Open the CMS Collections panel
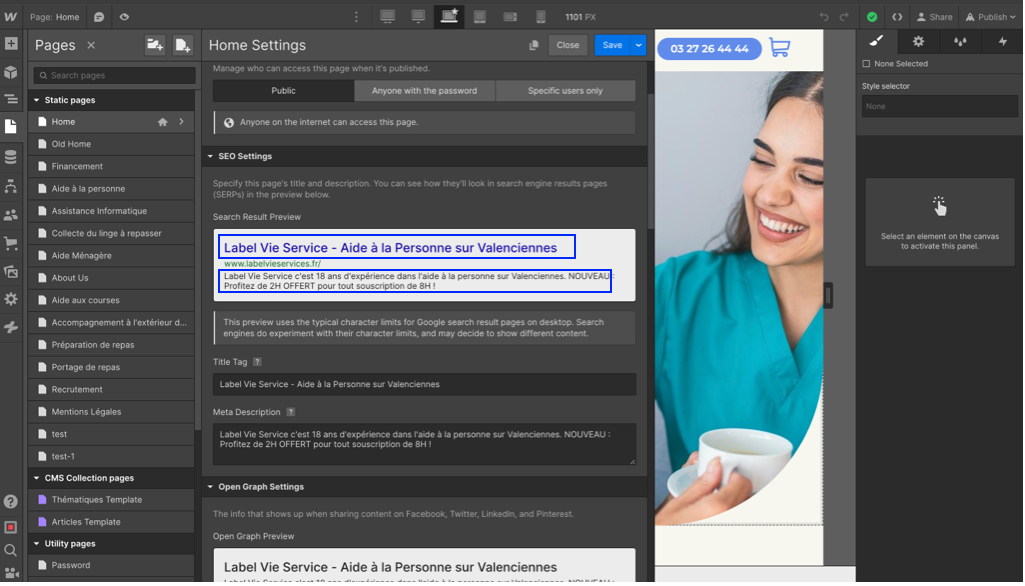Image resolution: width=1025 pixels, height=586 pixels. (10, 157)
